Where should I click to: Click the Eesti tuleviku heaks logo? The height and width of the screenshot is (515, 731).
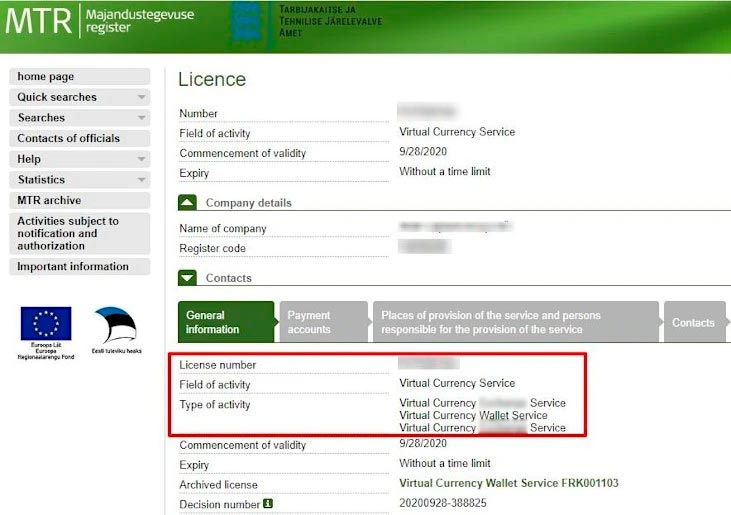coord(115,326)
